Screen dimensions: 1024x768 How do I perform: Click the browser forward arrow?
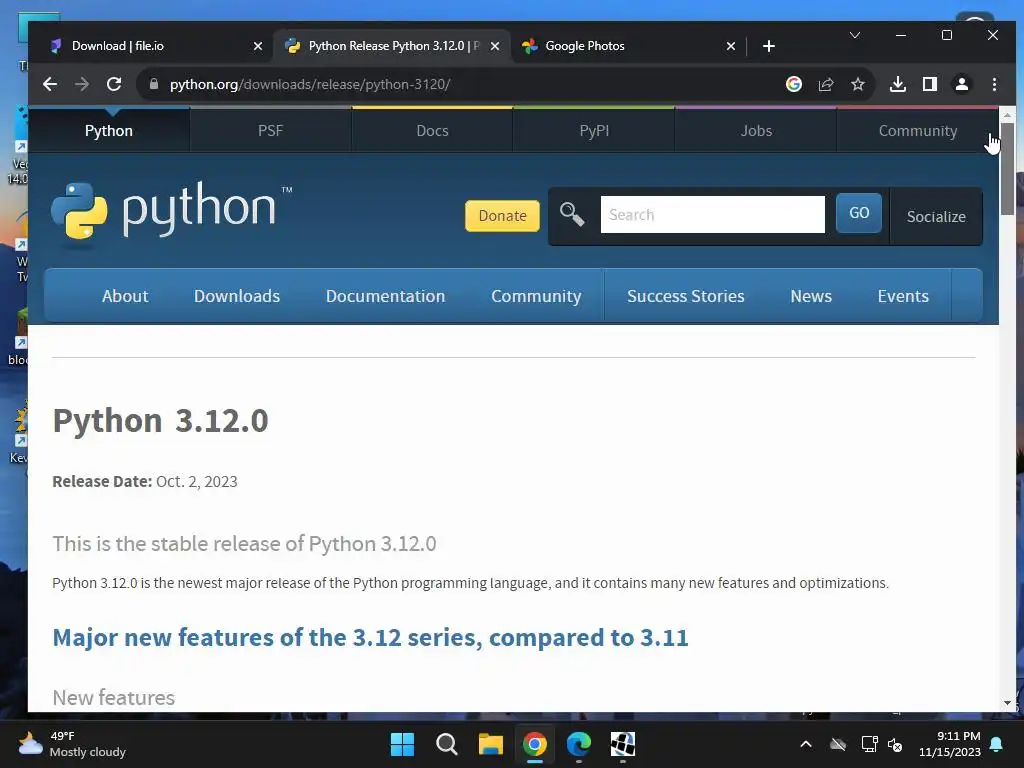click(82, 84)
